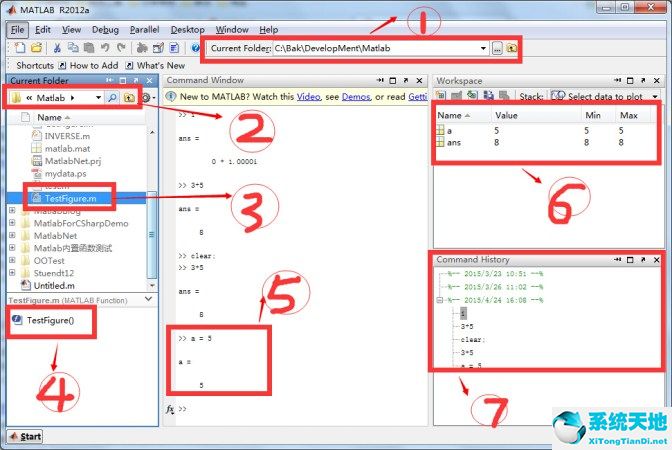Viewport: 672px width, 450px height.
Task: Click the info icon in Command Window banner
Action: 171,97
